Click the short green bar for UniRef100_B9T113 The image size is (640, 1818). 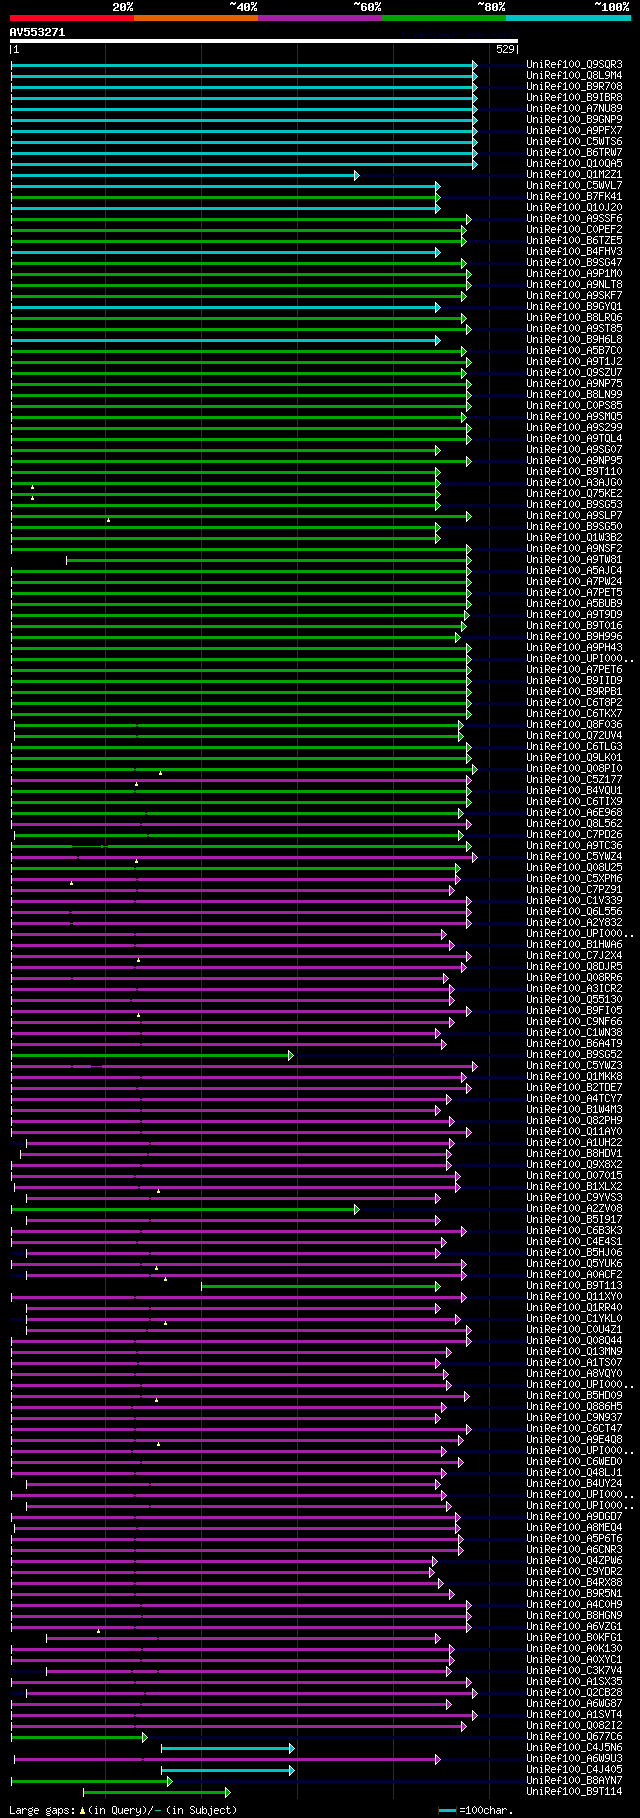[x=320, y=1286]
